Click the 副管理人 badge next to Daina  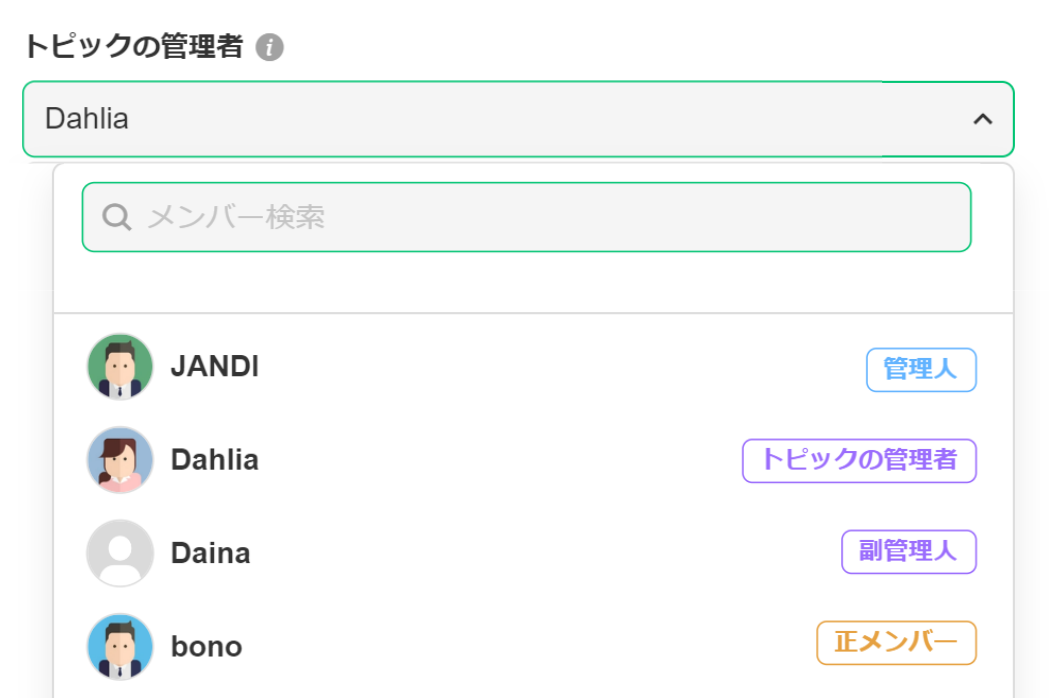908,552
